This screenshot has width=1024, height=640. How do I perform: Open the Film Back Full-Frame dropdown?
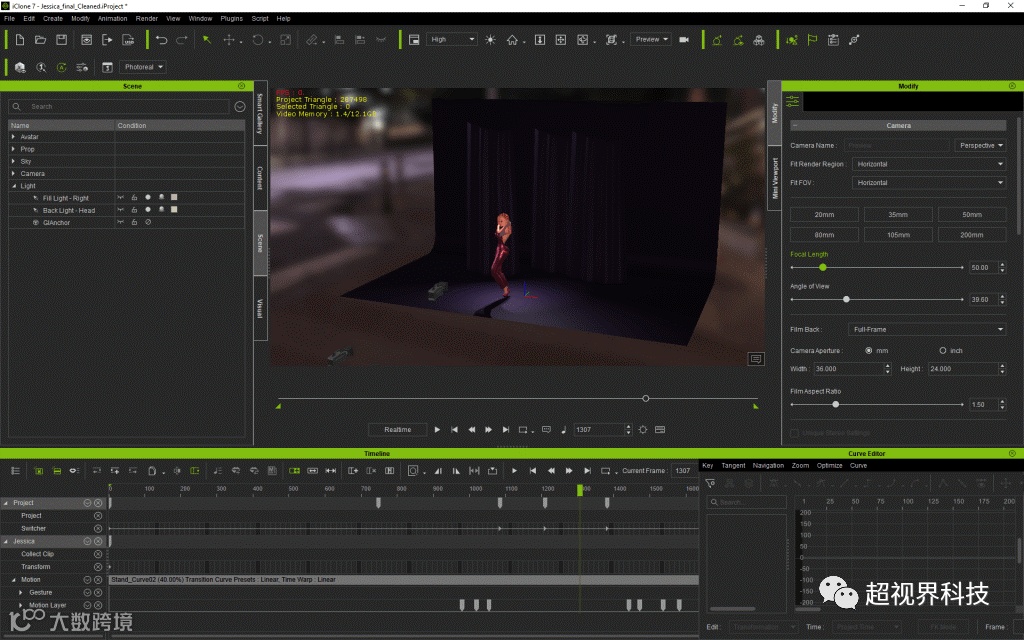click(x=927, y=329)
